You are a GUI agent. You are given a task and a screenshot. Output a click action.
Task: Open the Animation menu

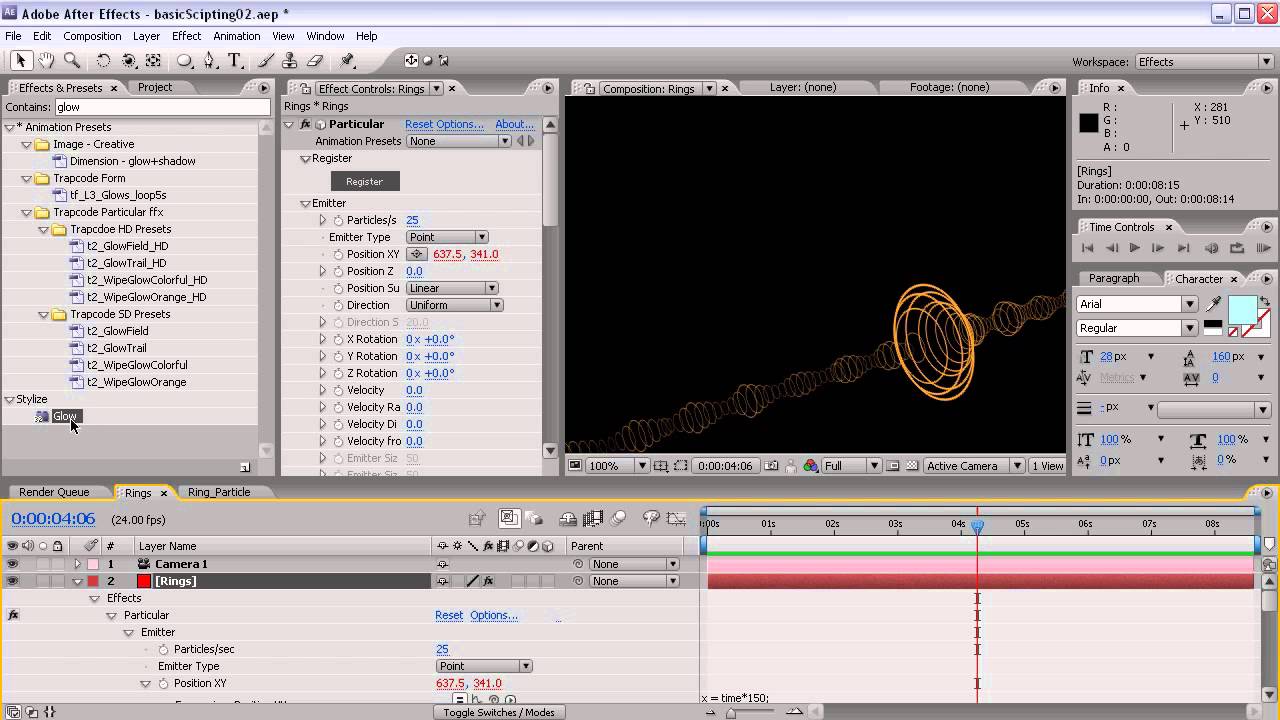click(x=237, y=36)
